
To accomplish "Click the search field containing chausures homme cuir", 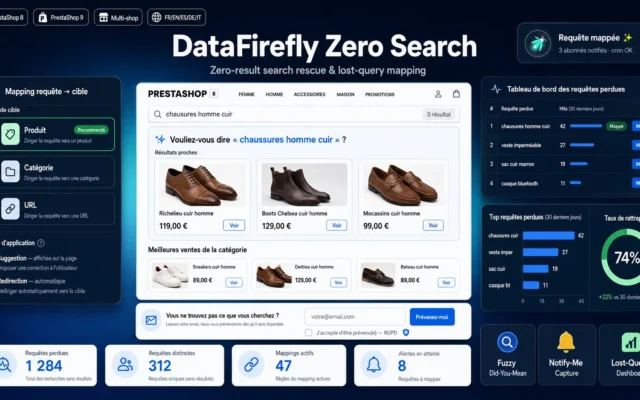I will click(304, 114).
